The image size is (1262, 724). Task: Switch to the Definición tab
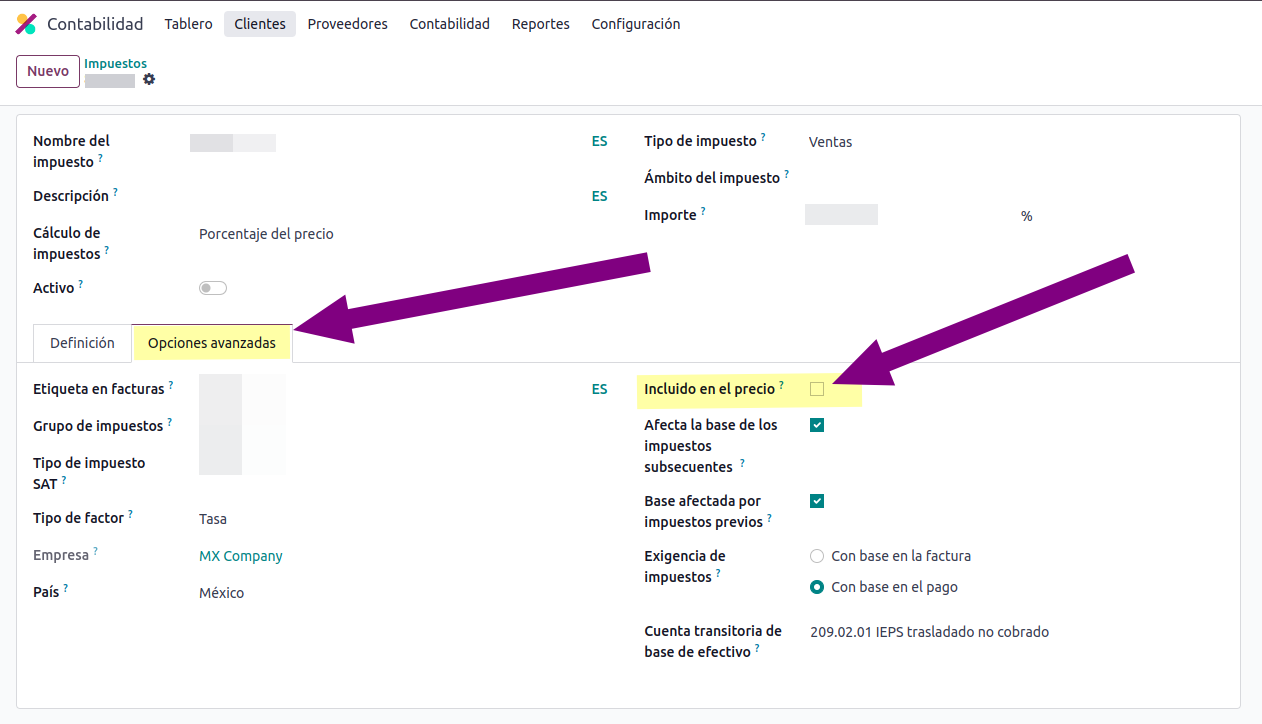click(x=82, y=343)
